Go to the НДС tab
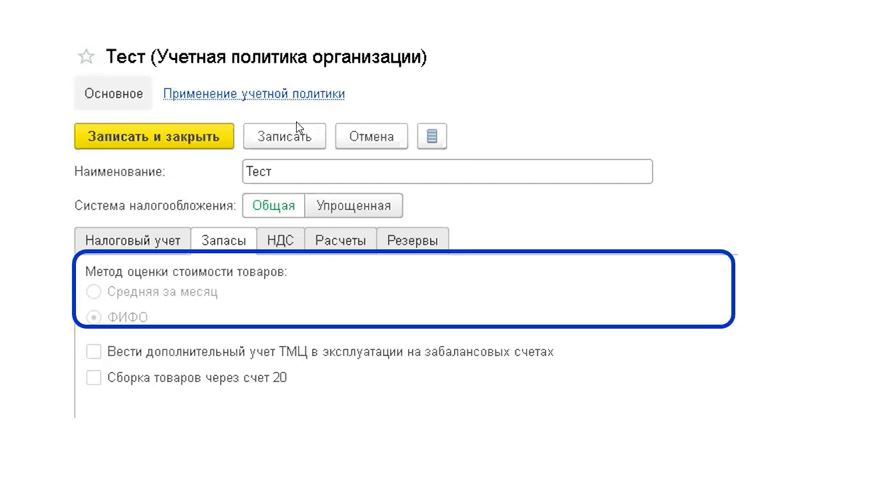 click(280, 240)
